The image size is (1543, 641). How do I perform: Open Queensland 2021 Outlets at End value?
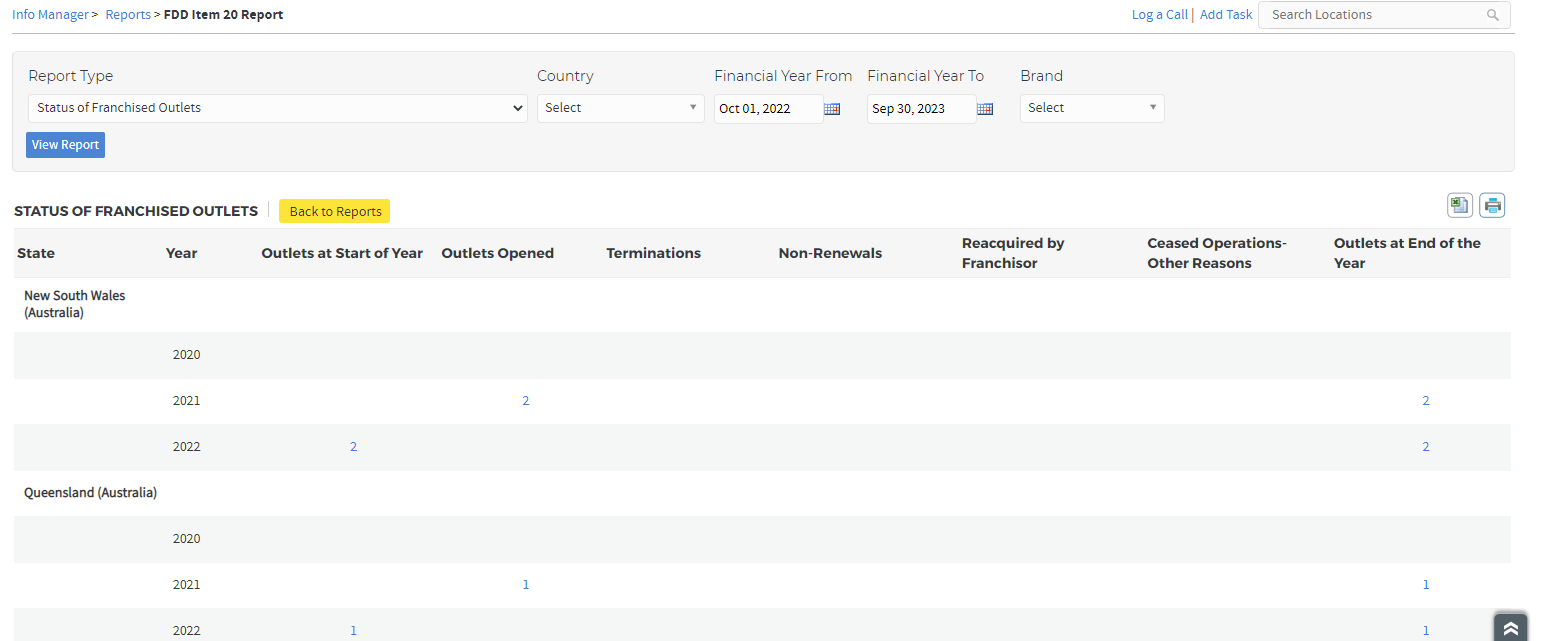click(1426, 585)
